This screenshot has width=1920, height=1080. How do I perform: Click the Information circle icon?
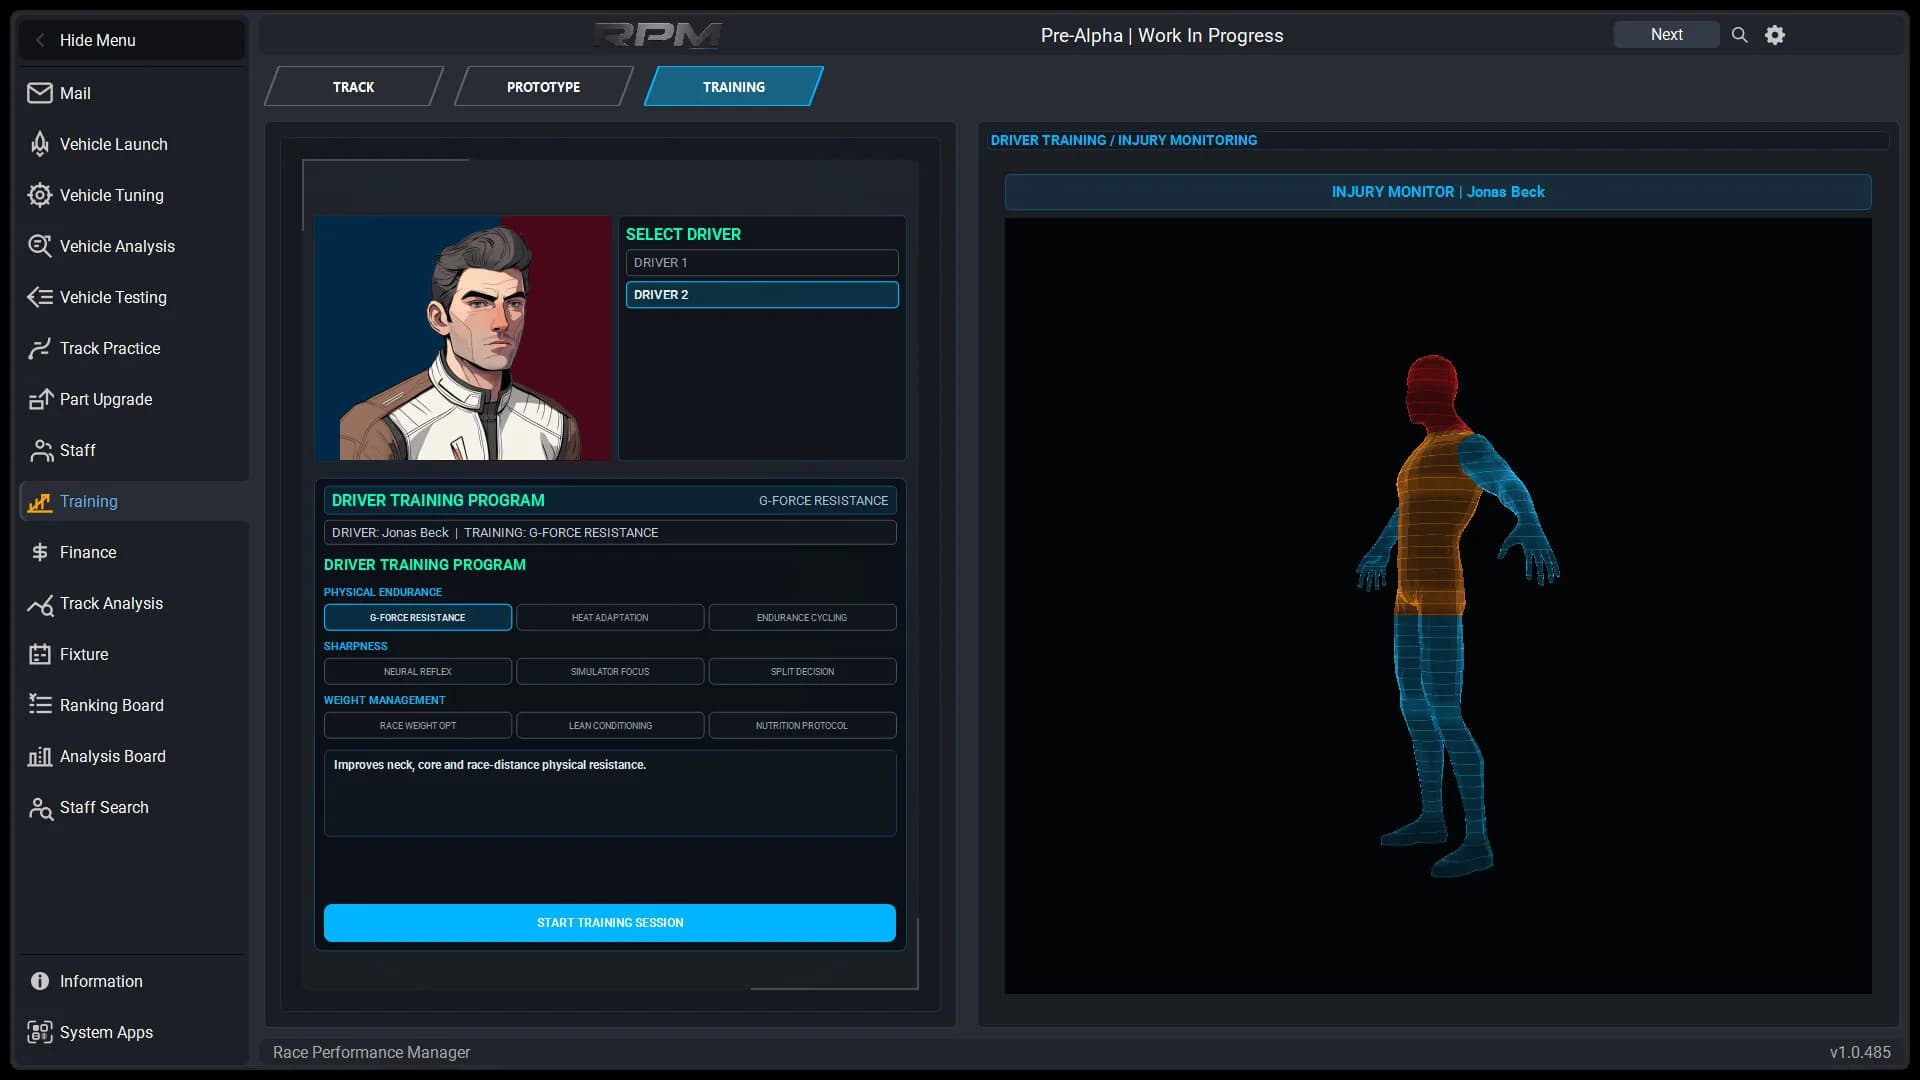pyautogui.click(x=40, y=981)
